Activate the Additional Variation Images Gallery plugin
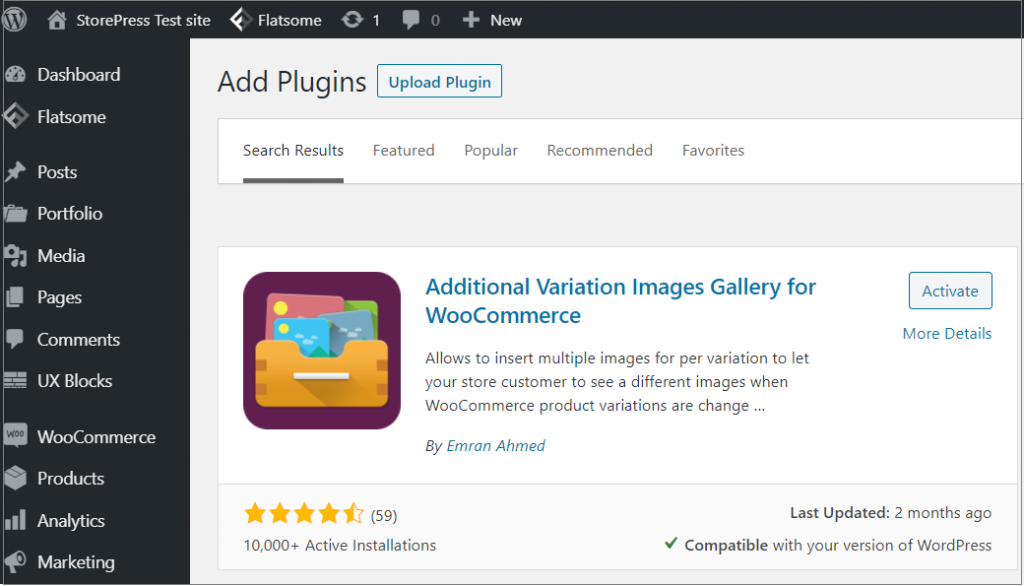The width and height of the screenshot is (1024, 586). [950, 291]
